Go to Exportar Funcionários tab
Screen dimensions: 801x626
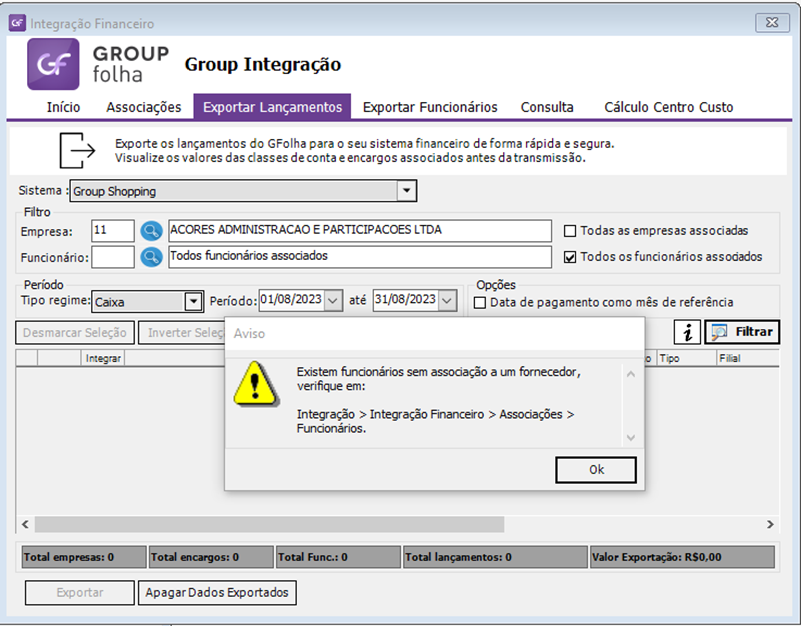430,107
